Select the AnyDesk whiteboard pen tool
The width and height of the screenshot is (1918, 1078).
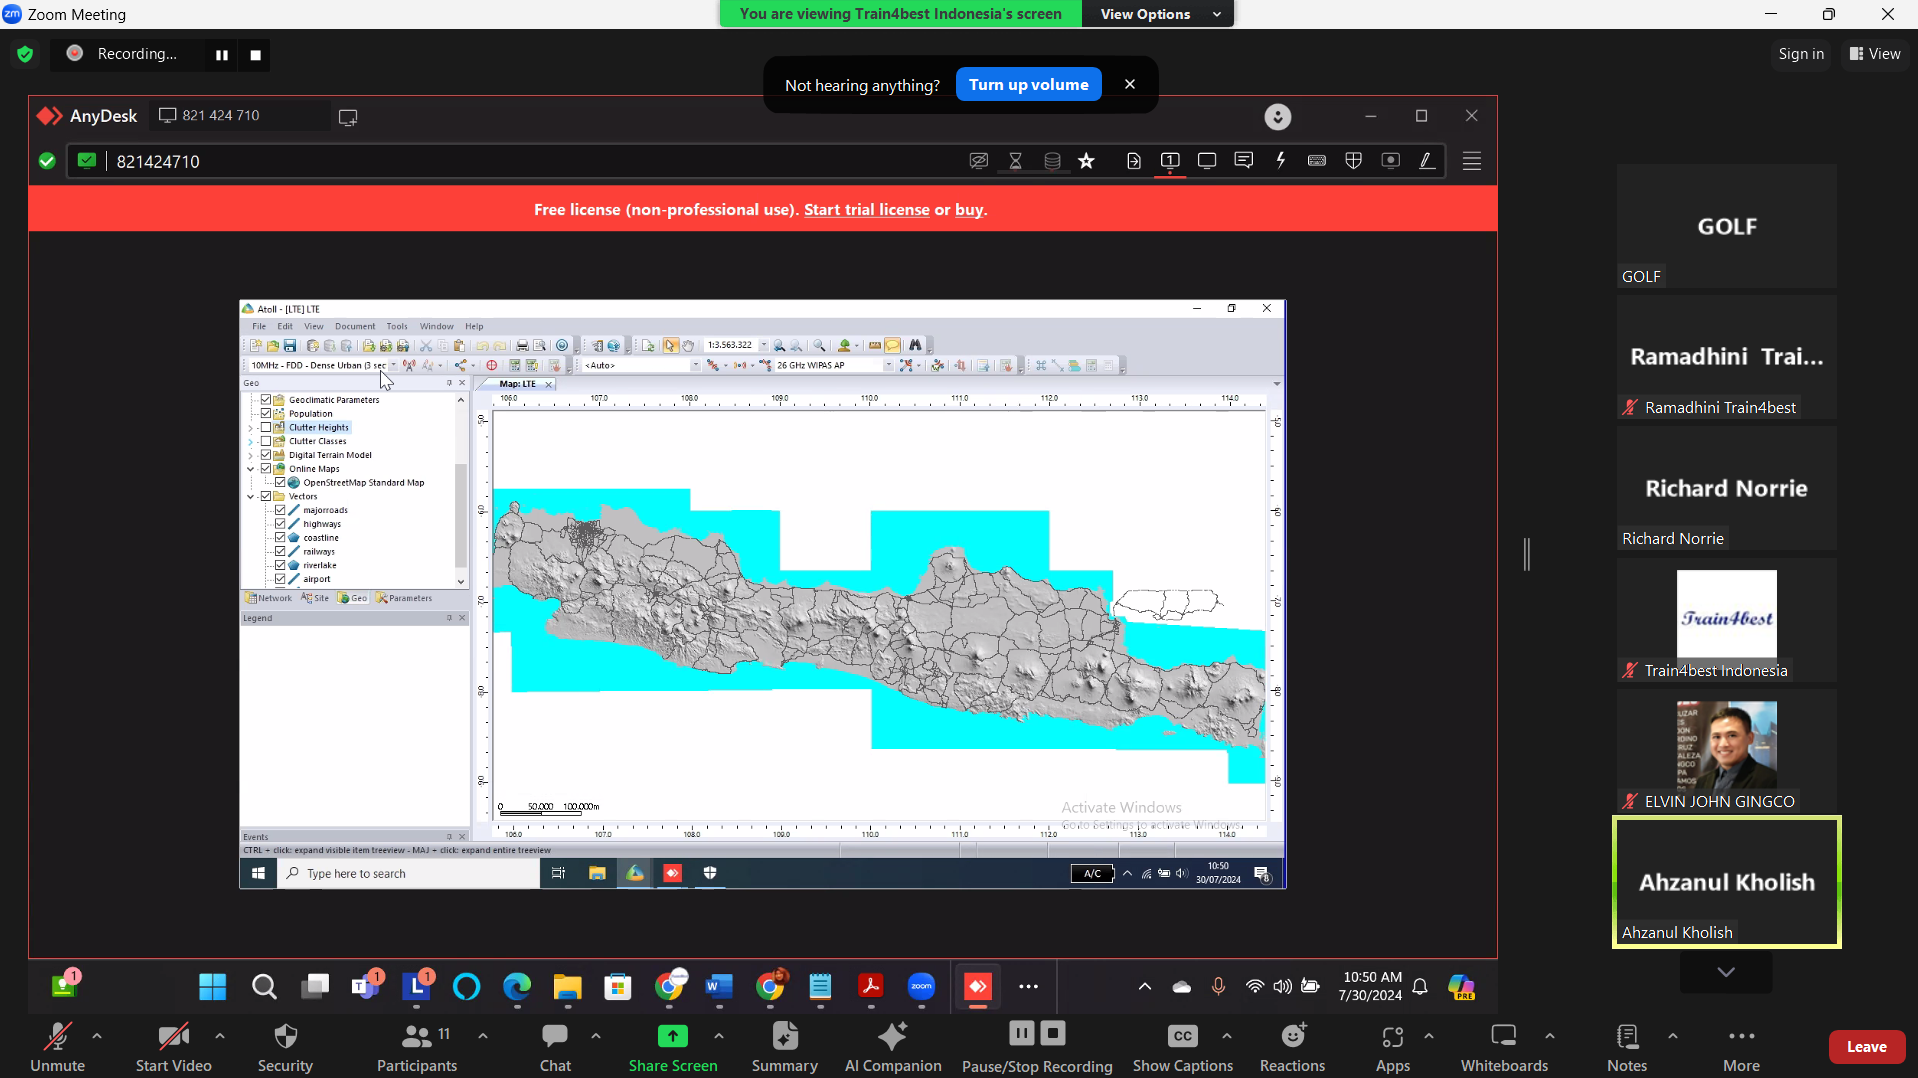pyautogui.click(x=1426, y=160)
